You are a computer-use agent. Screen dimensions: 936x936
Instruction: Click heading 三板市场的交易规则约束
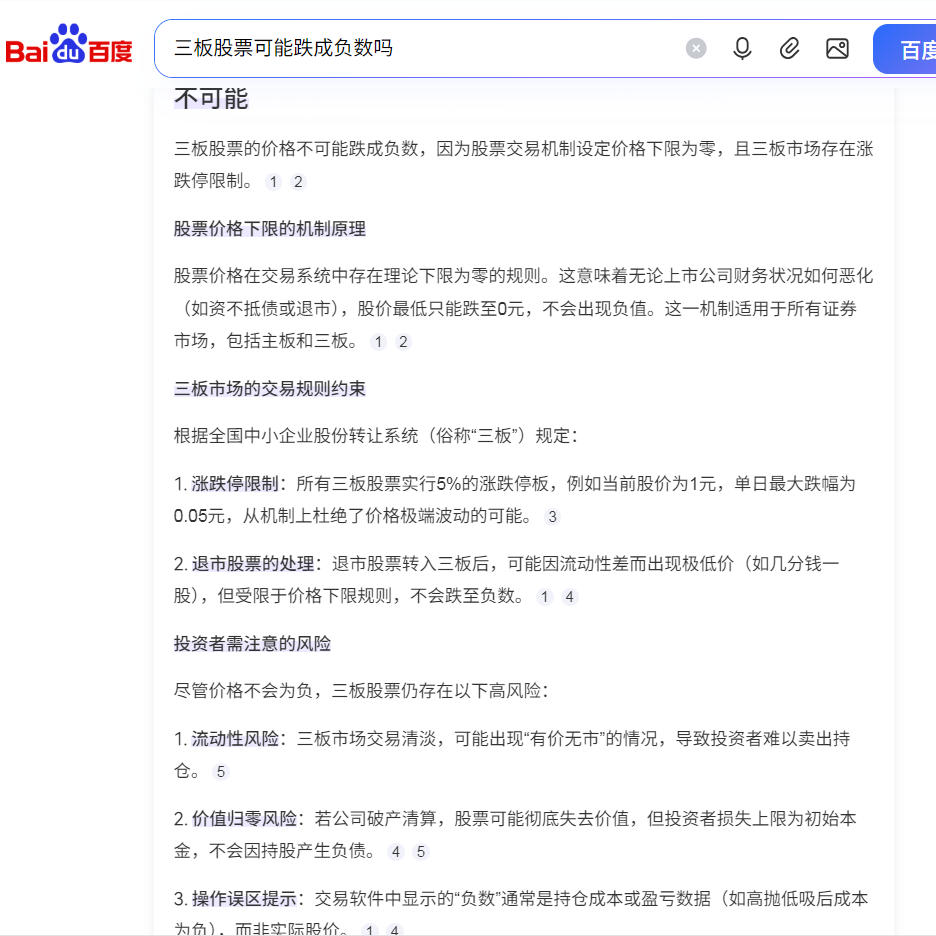point(269,389)
